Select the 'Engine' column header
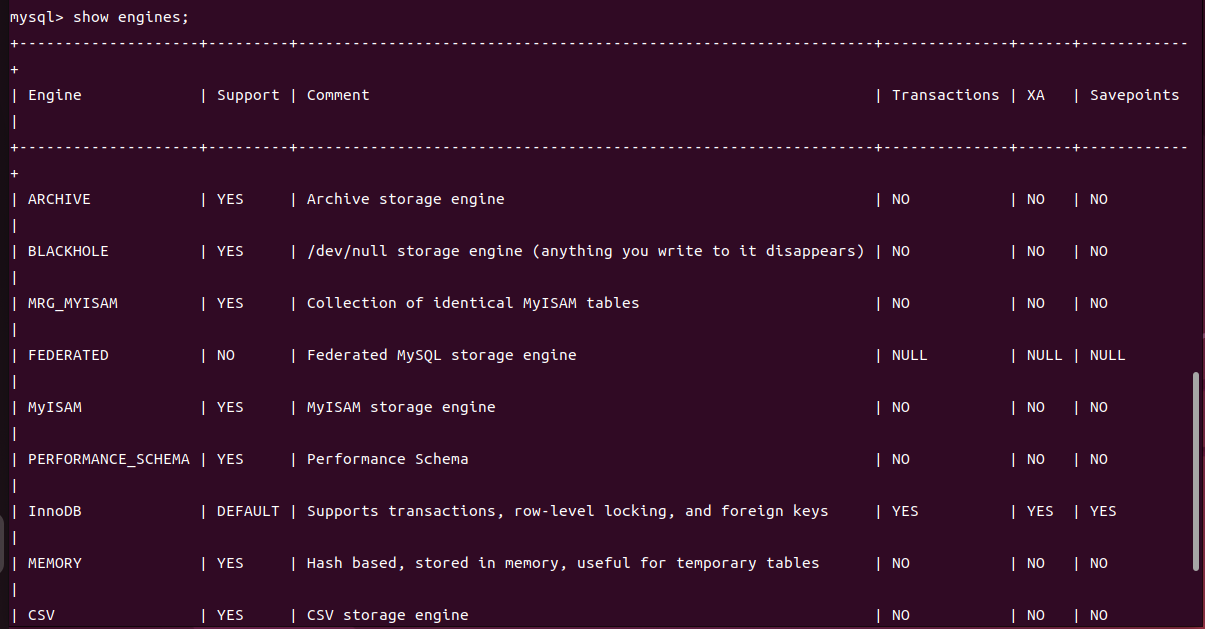The width and height of the screenshot is (1205, 629). pyautogui.click(x=55, y=95)
